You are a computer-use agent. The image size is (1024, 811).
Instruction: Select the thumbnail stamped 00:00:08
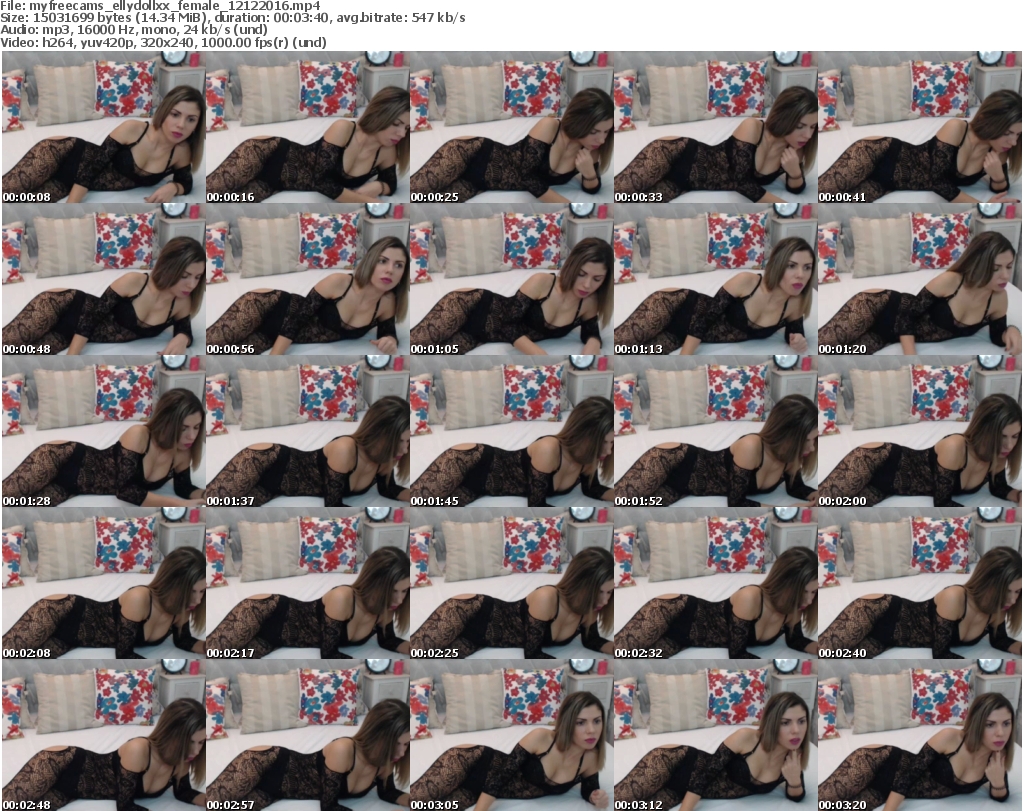click(x=104, y=127)
